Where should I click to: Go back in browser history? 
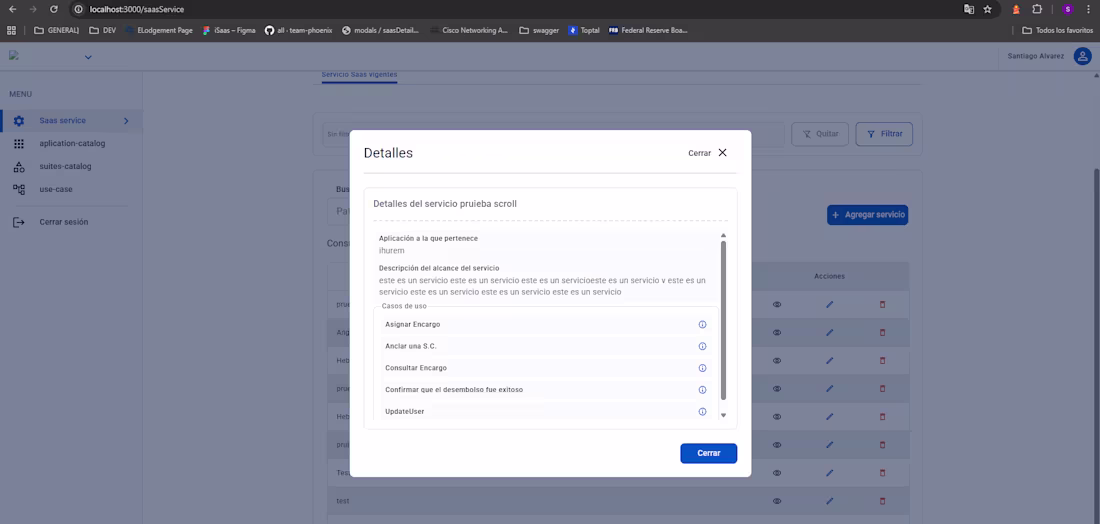(12, 9)
